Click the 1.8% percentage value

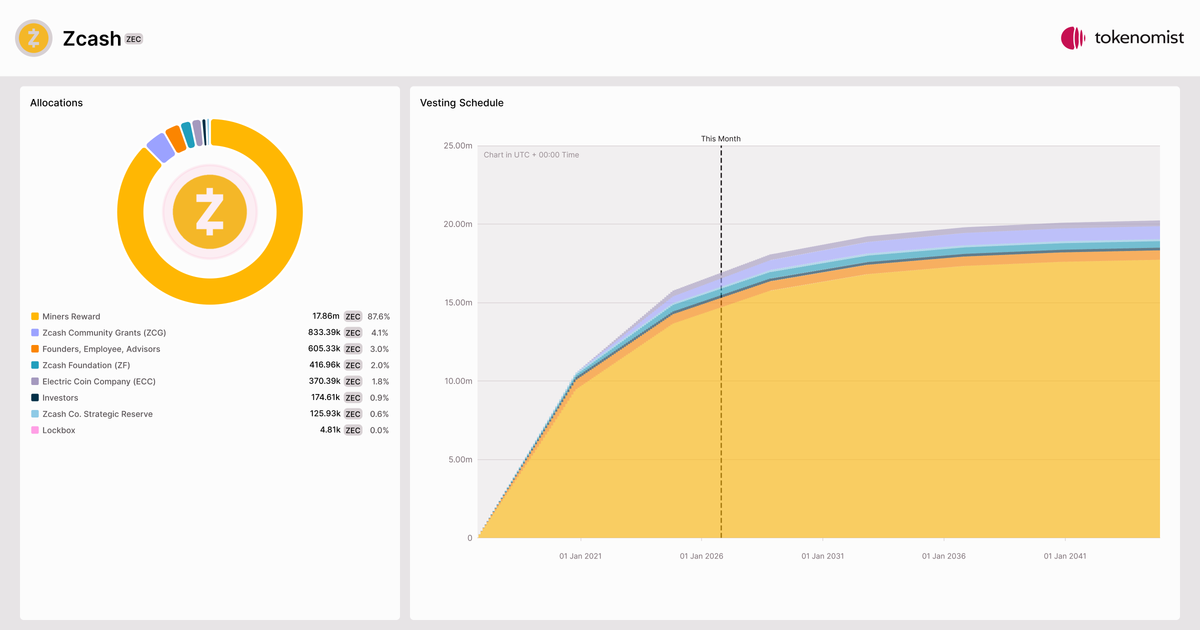[380, 381]
